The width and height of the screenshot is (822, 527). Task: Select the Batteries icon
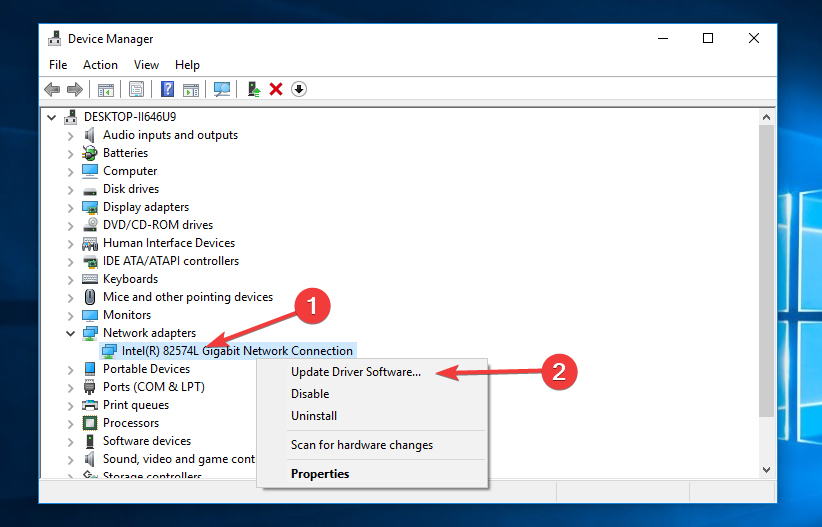[90, 153]
